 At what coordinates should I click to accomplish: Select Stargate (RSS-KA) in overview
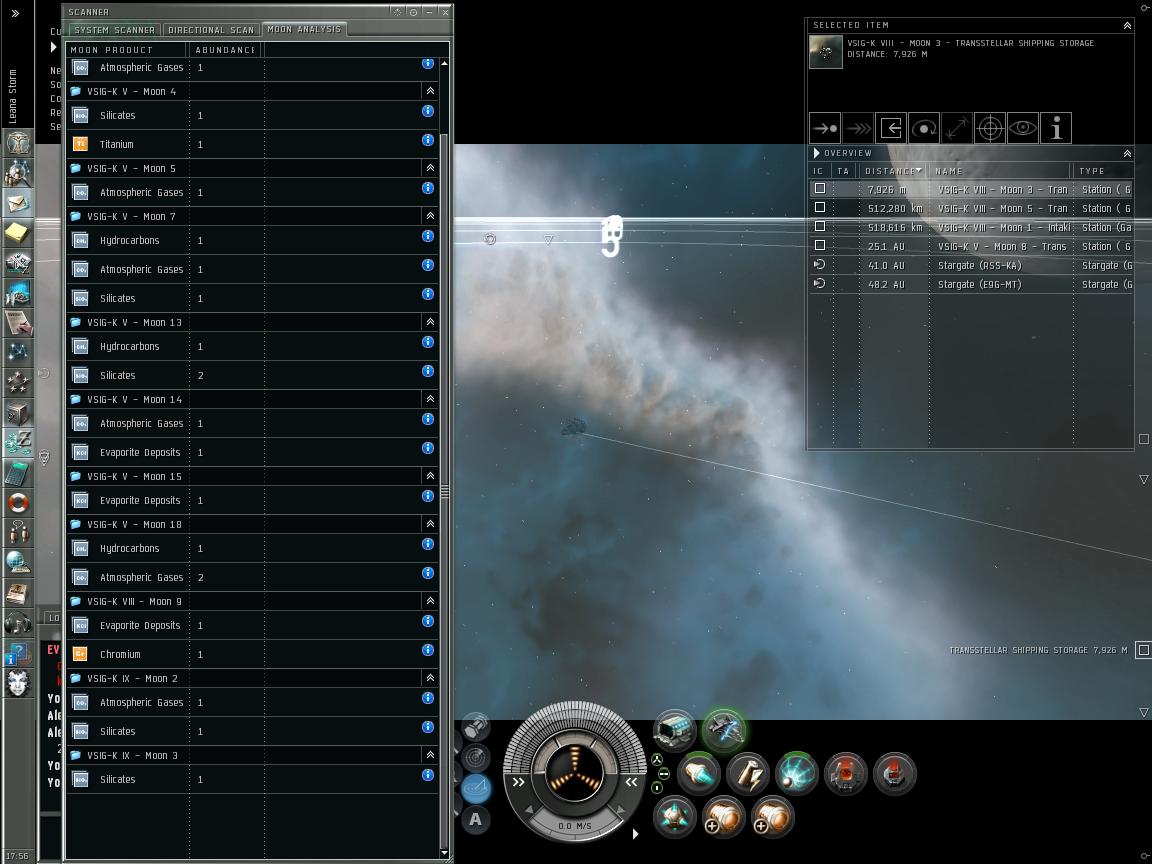tap(971, 265)
